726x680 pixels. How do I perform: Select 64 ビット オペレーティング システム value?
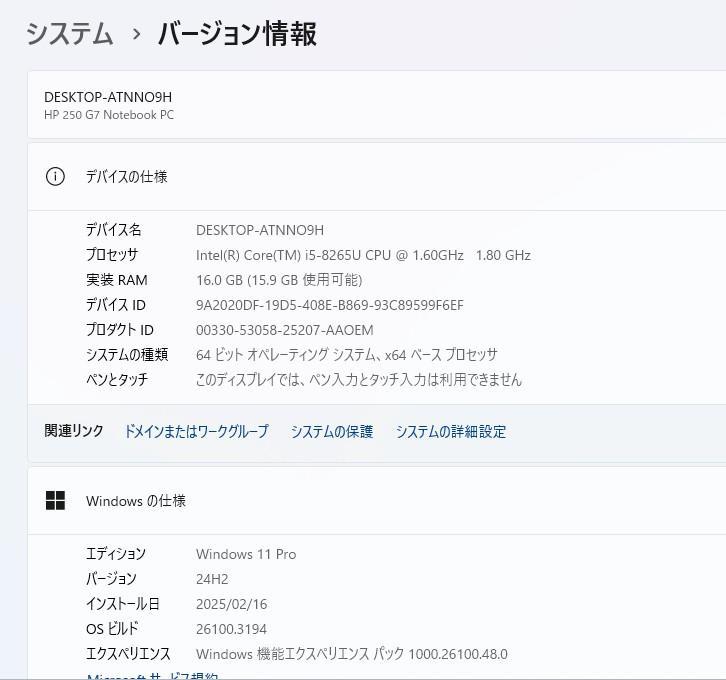click(346, 355)
